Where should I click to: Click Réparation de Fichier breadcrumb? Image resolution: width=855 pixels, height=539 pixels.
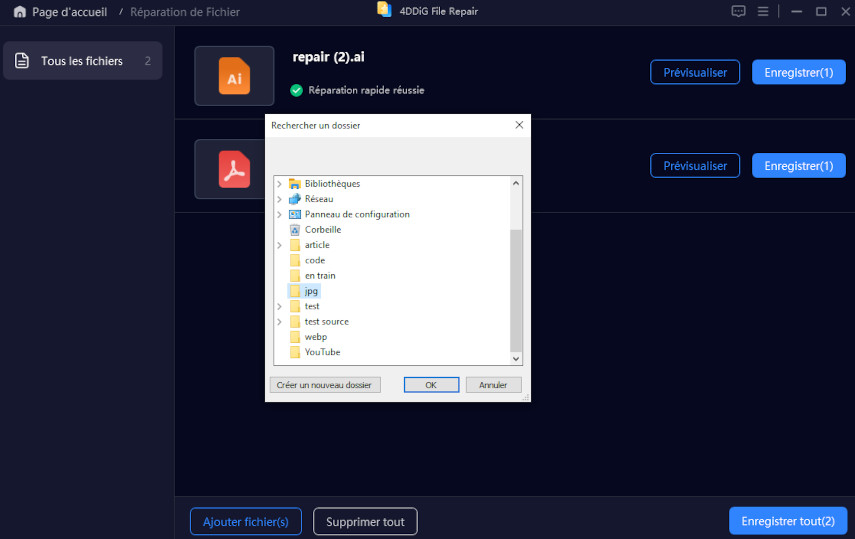point(185,11)
